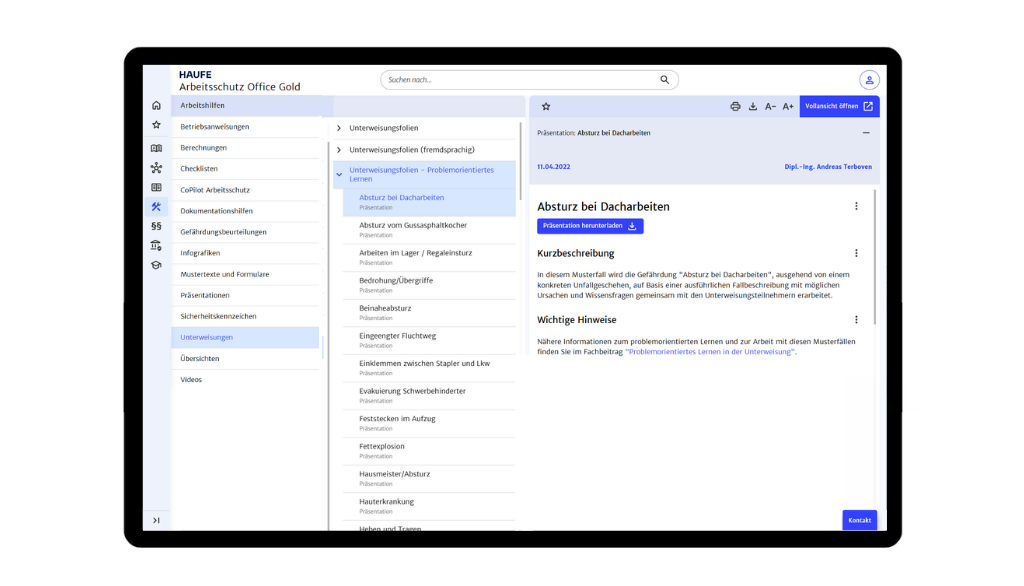The width and height of the screenshot is (1024, 586).
Task: Open the Problemorientiertes Lernen in der Unterweisung link
Action: (710, 352)
